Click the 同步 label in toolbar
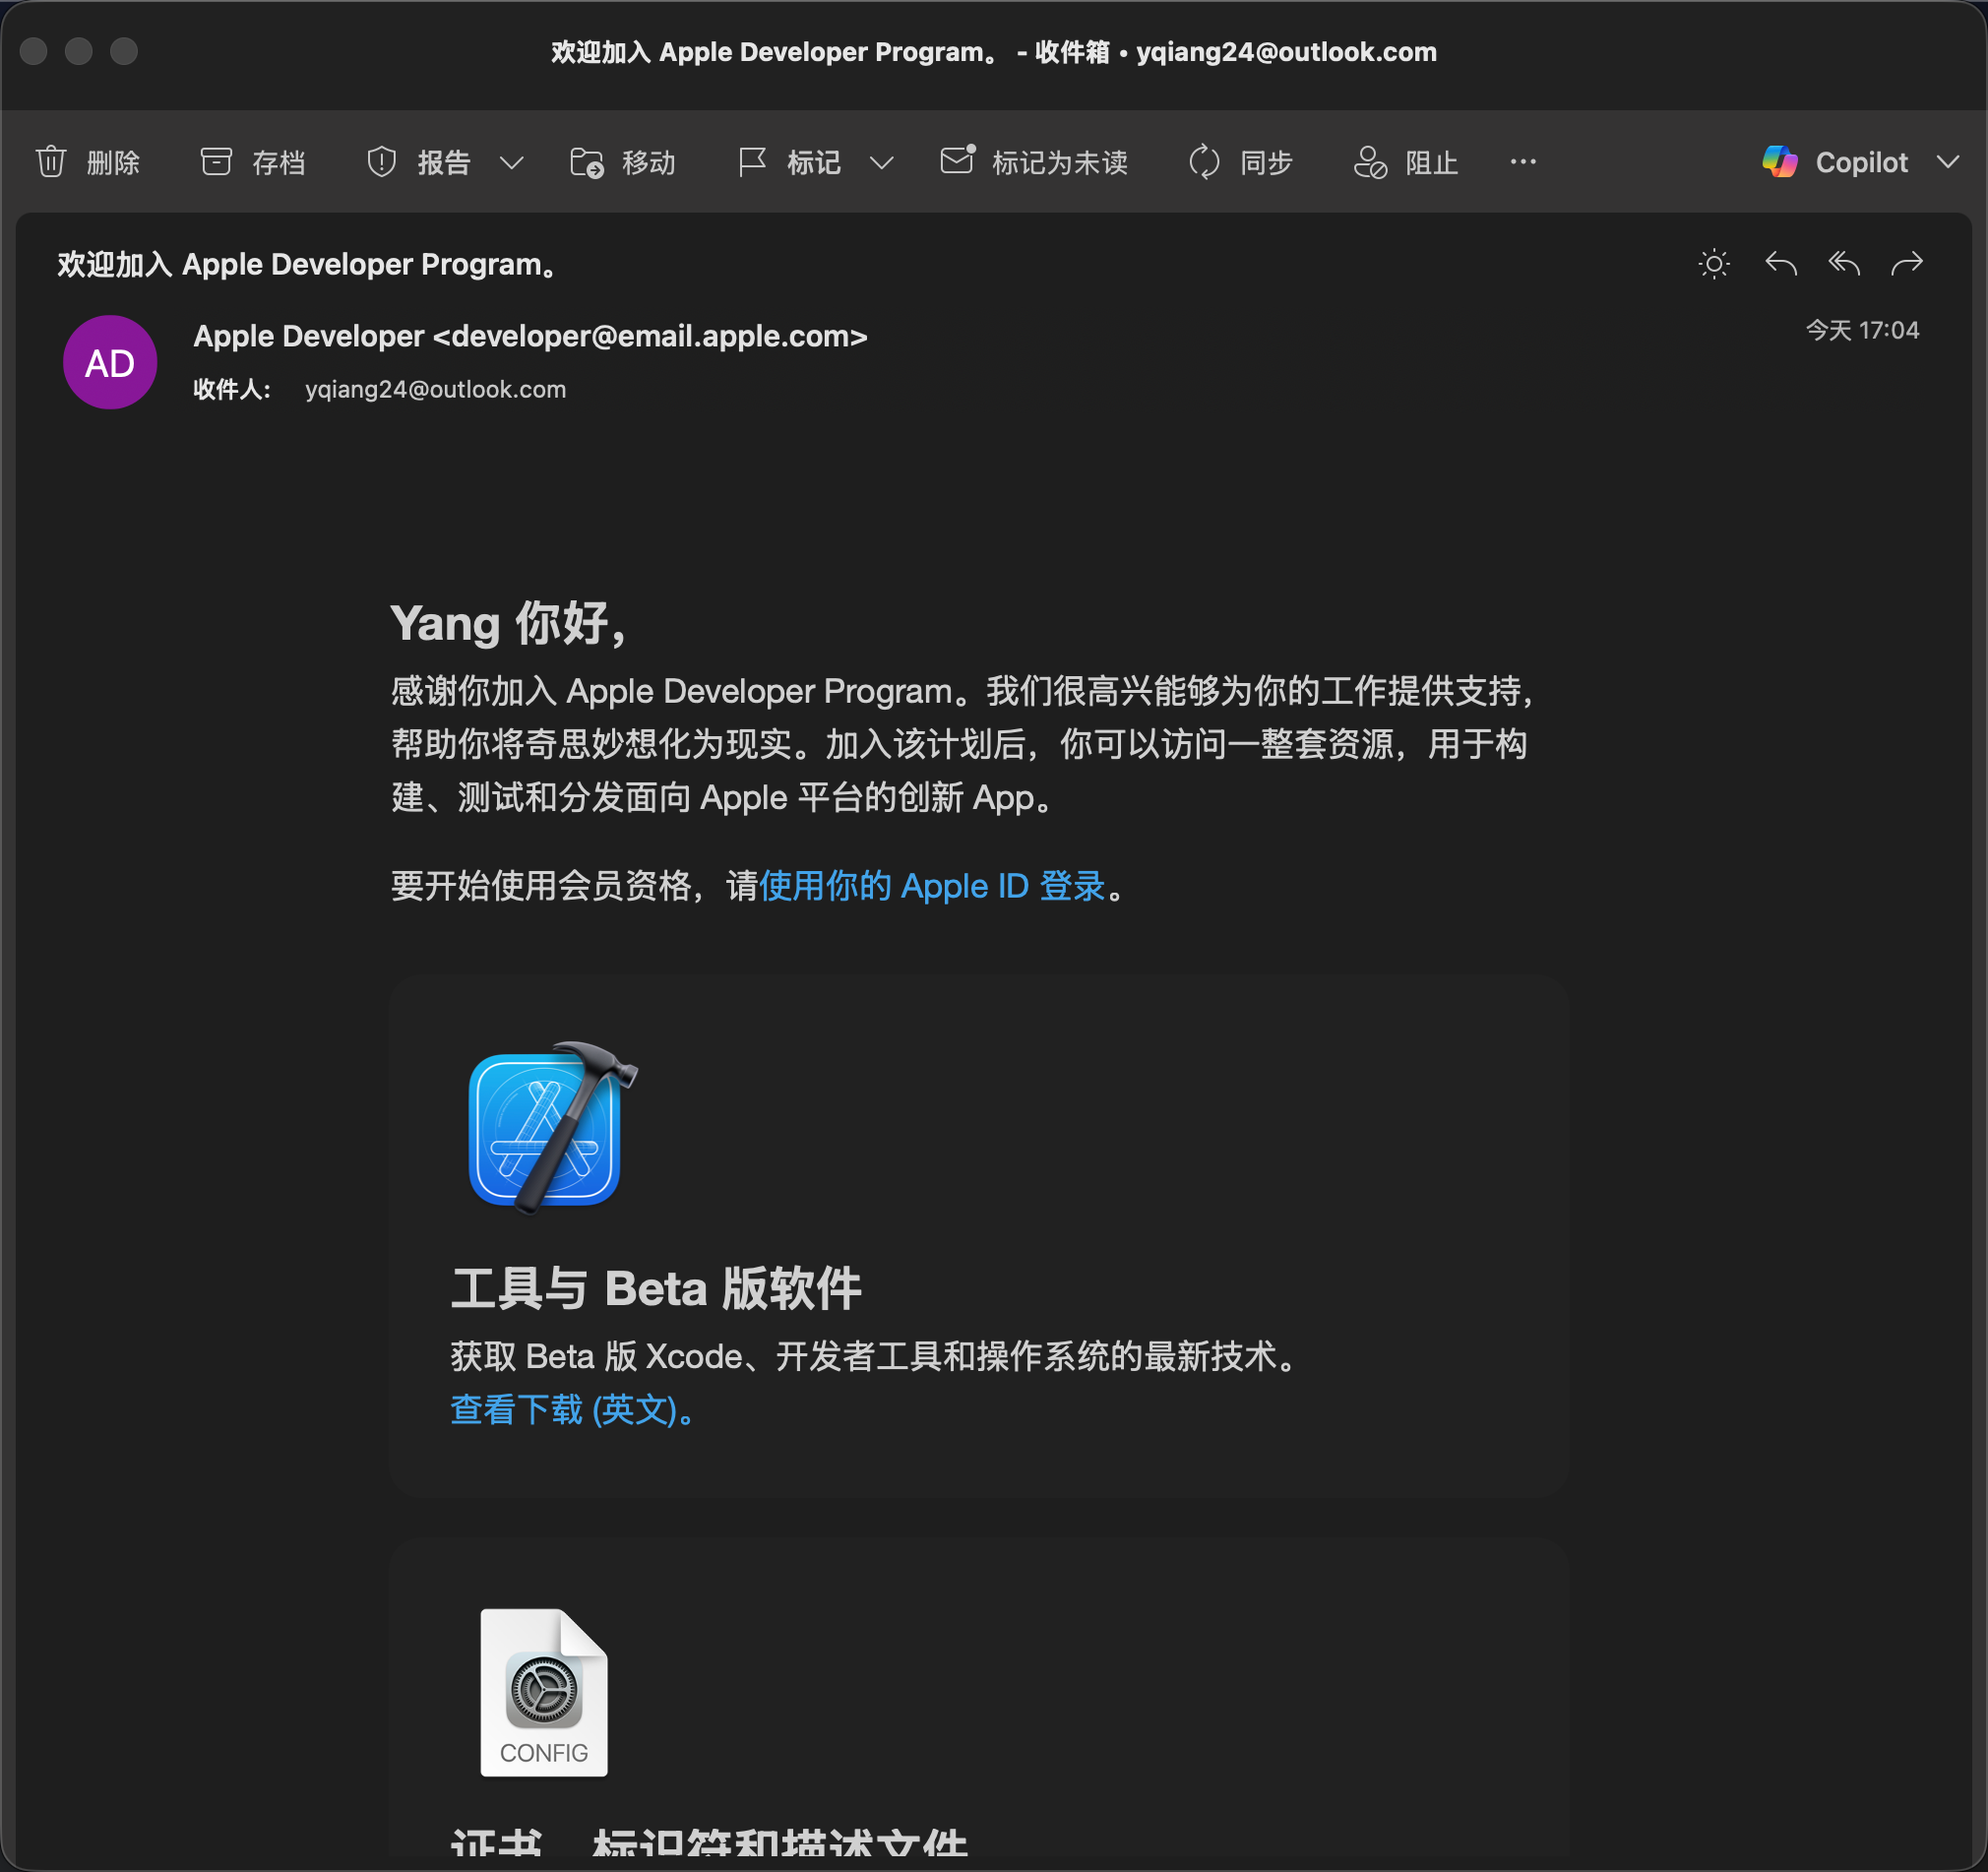Viewport: 1988px width, 1872px height. click(1267, 163)
